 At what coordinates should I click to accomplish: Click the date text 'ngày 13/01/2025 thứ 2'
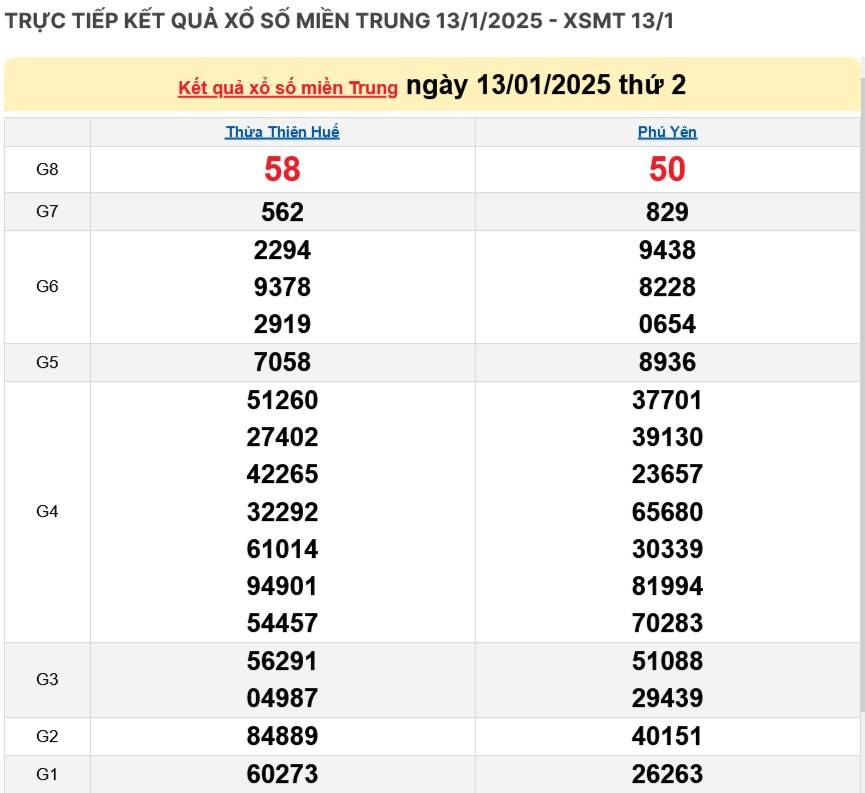[546, 85]
